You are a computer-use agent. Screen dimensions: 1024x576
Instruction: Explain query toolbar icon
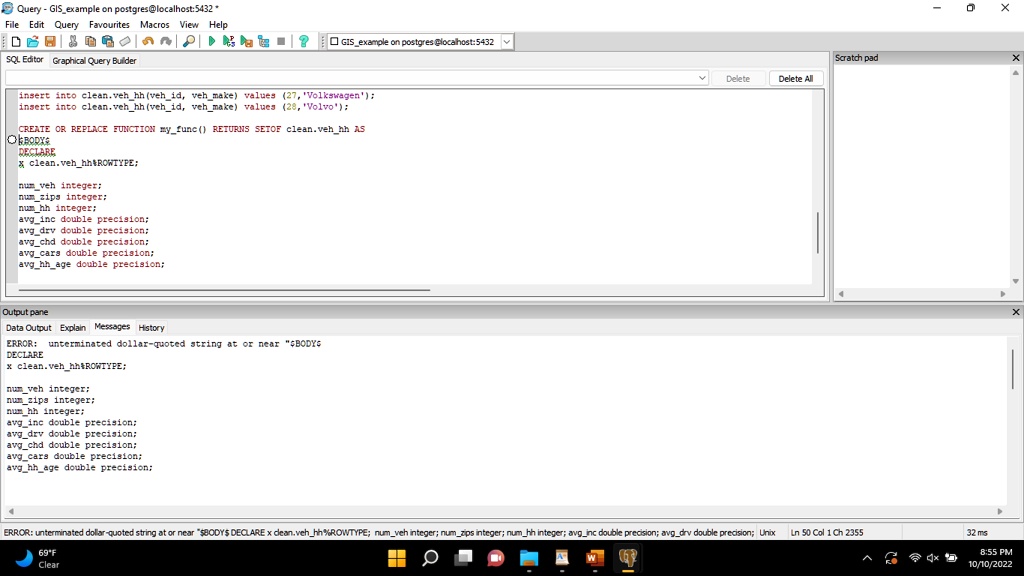pyautogui.click(x=264, y=42)
